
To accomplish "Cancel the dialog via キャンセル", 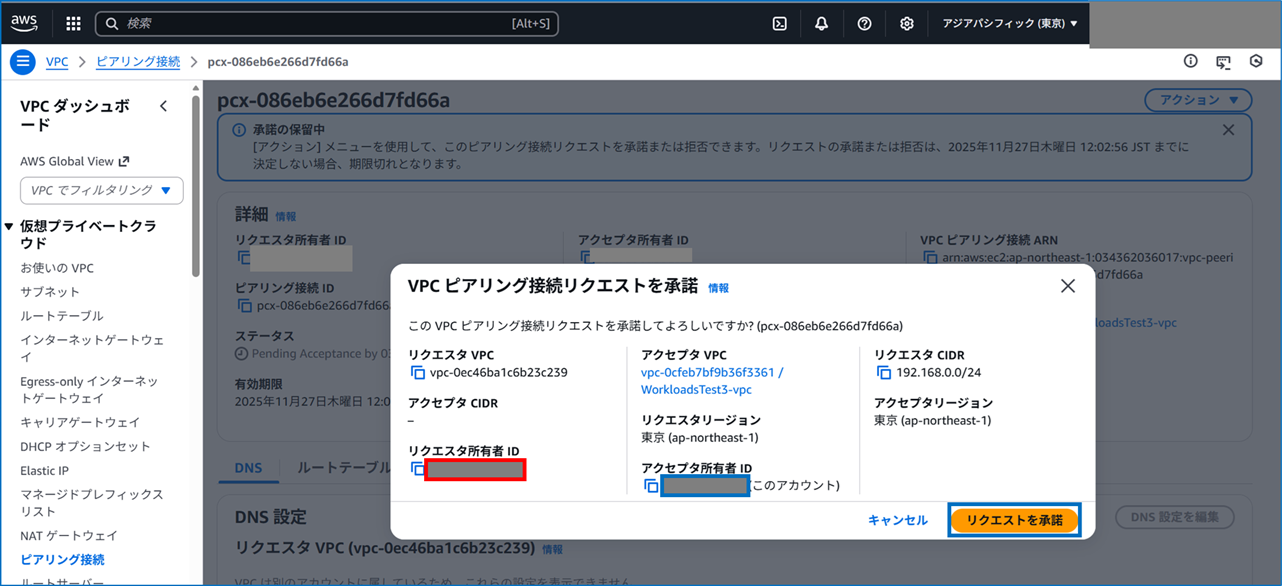I will 897,519.
